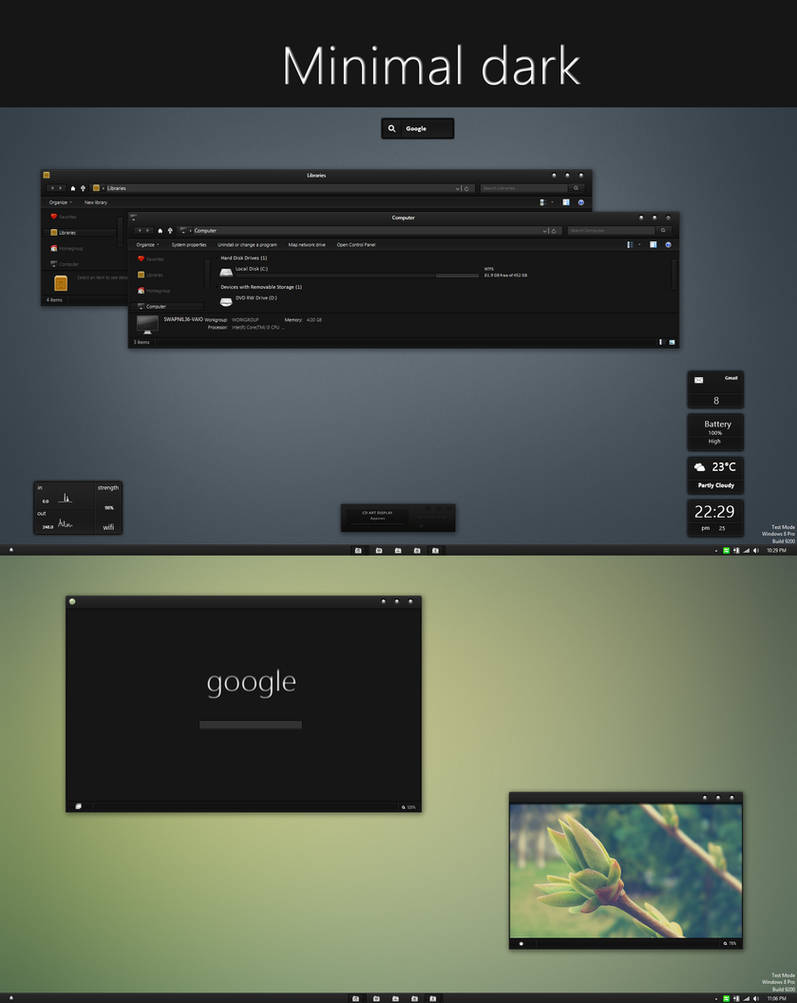The image size is (797, 1003).
Task: Open the Gmail widget
Action: pos(715,390)
